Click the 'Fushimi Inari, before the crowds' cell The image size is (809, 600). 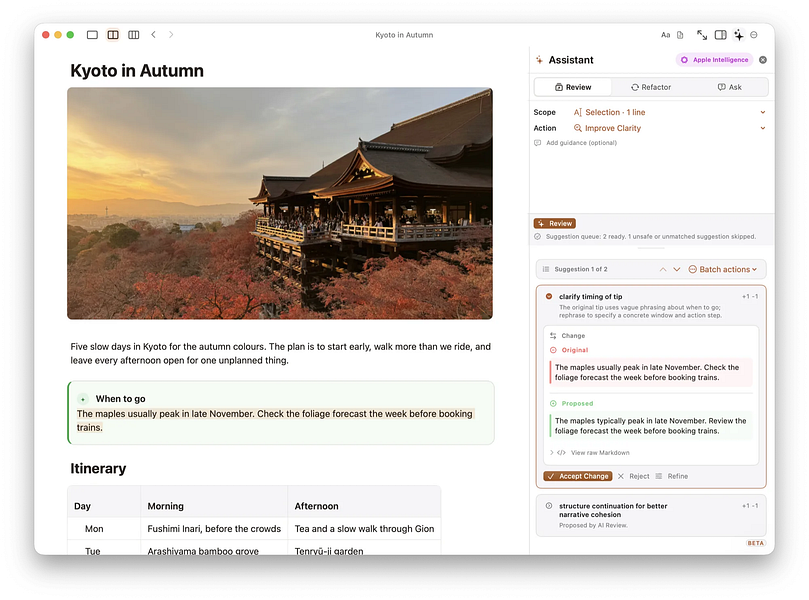[214, 529]
